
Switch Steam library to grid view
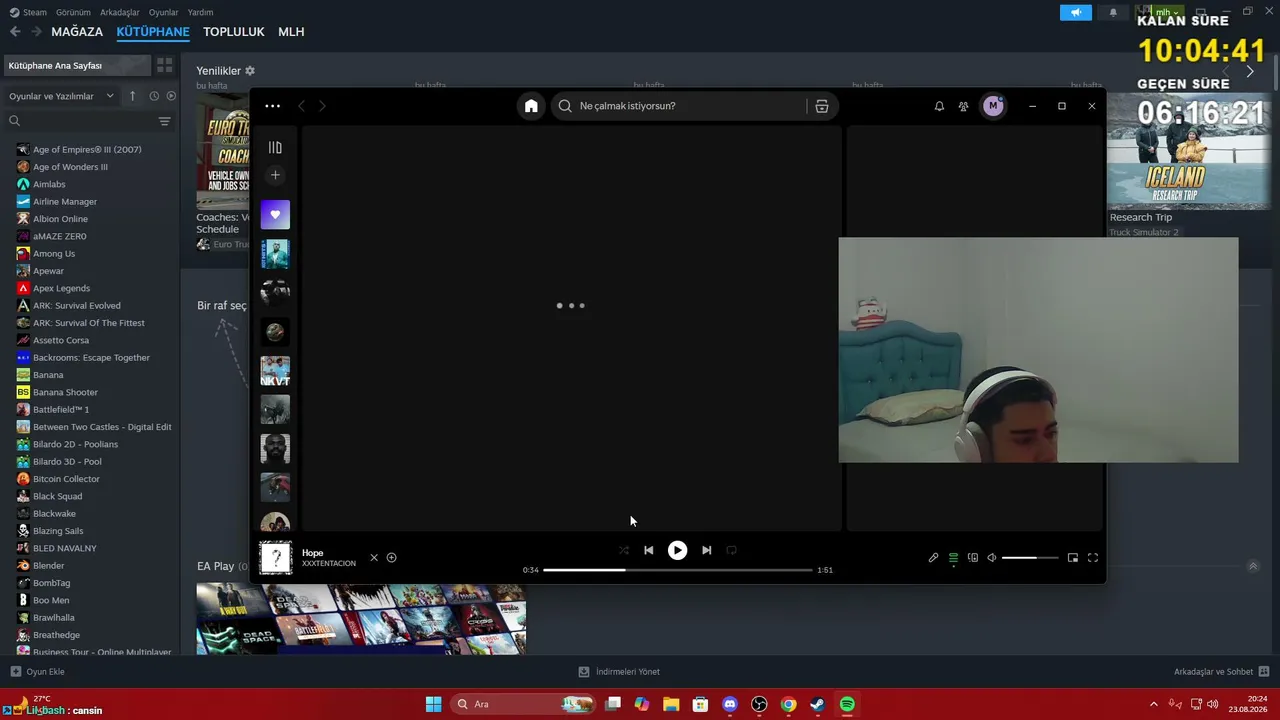coord(164,65)
